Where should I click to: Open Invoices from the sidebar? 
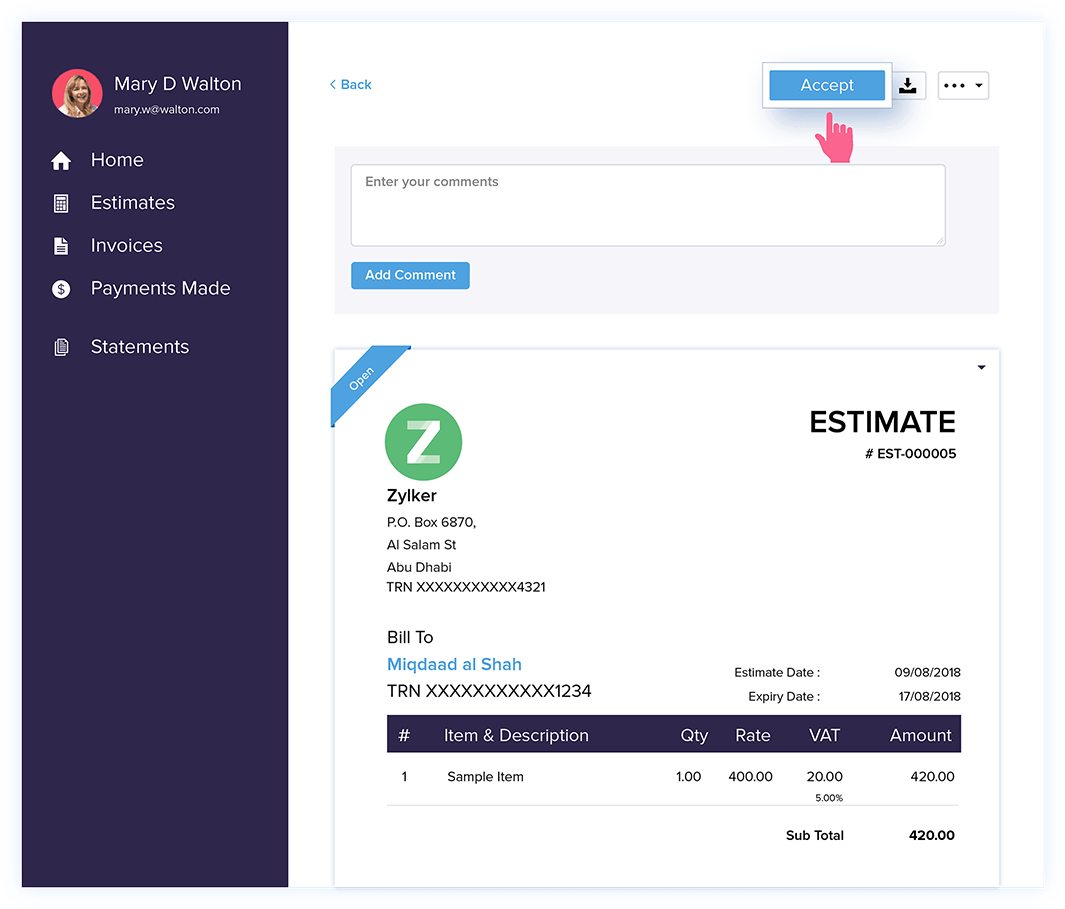126,245
